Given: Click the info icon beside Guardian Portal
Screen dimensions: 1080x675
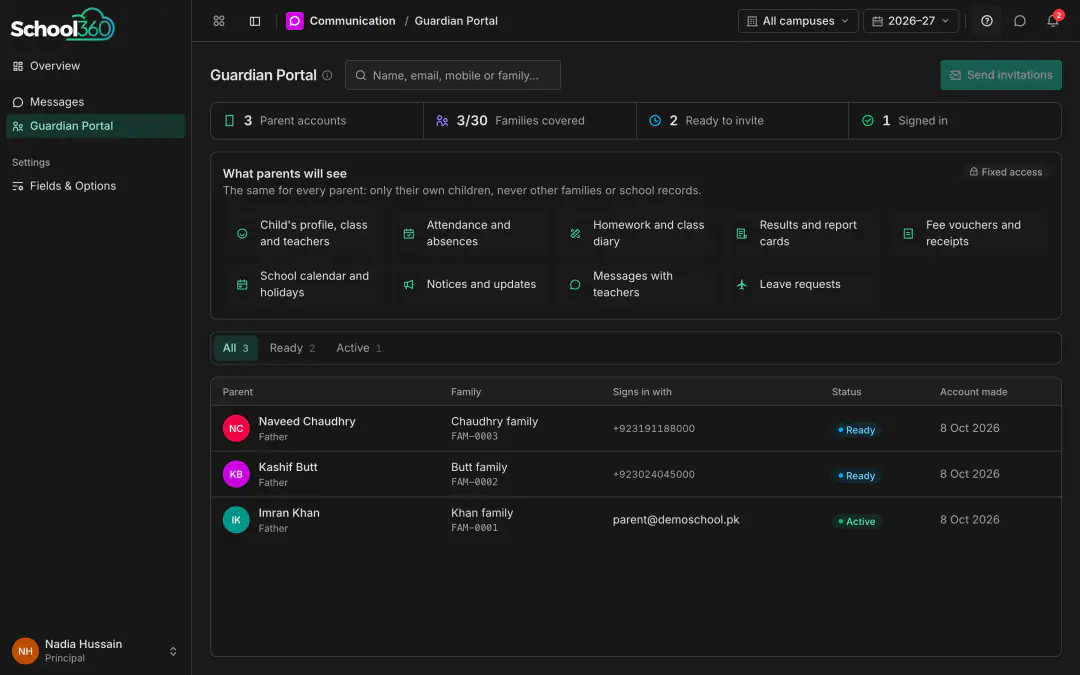Looking at the screenshot, I should click(x=327, y=75).
